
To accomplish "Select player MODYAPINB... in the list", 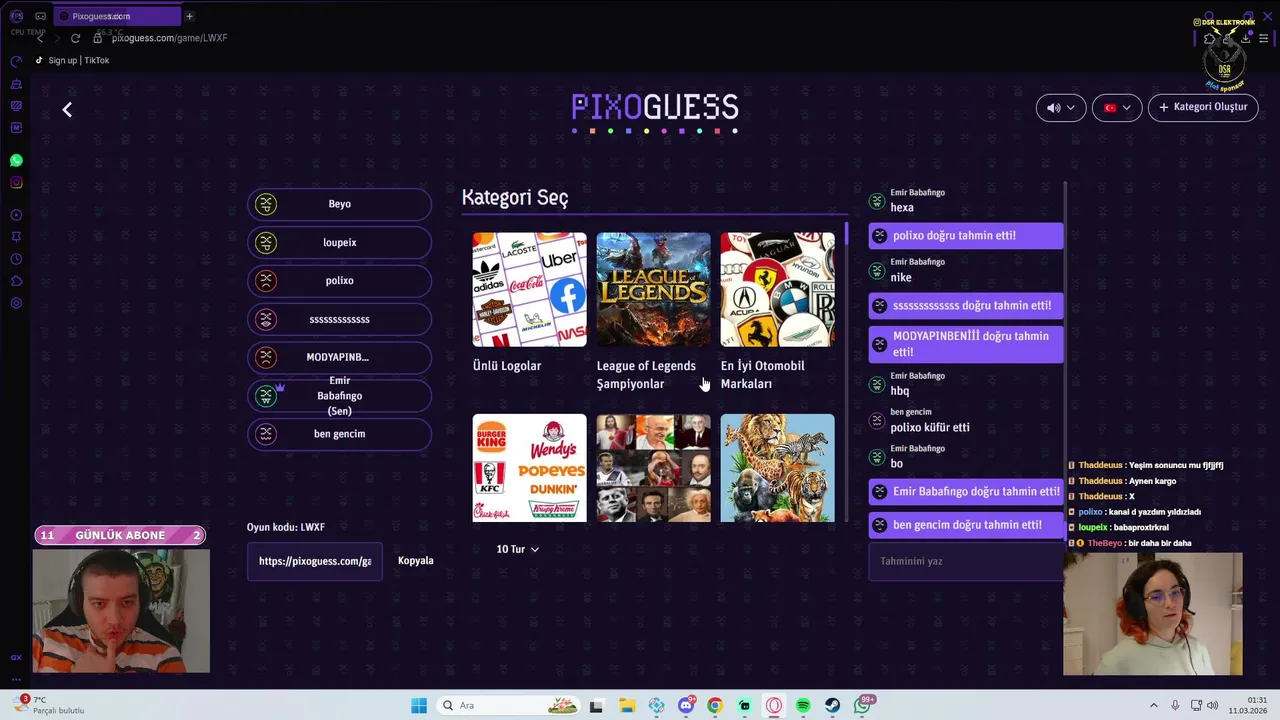I will (x=339, y=357).
